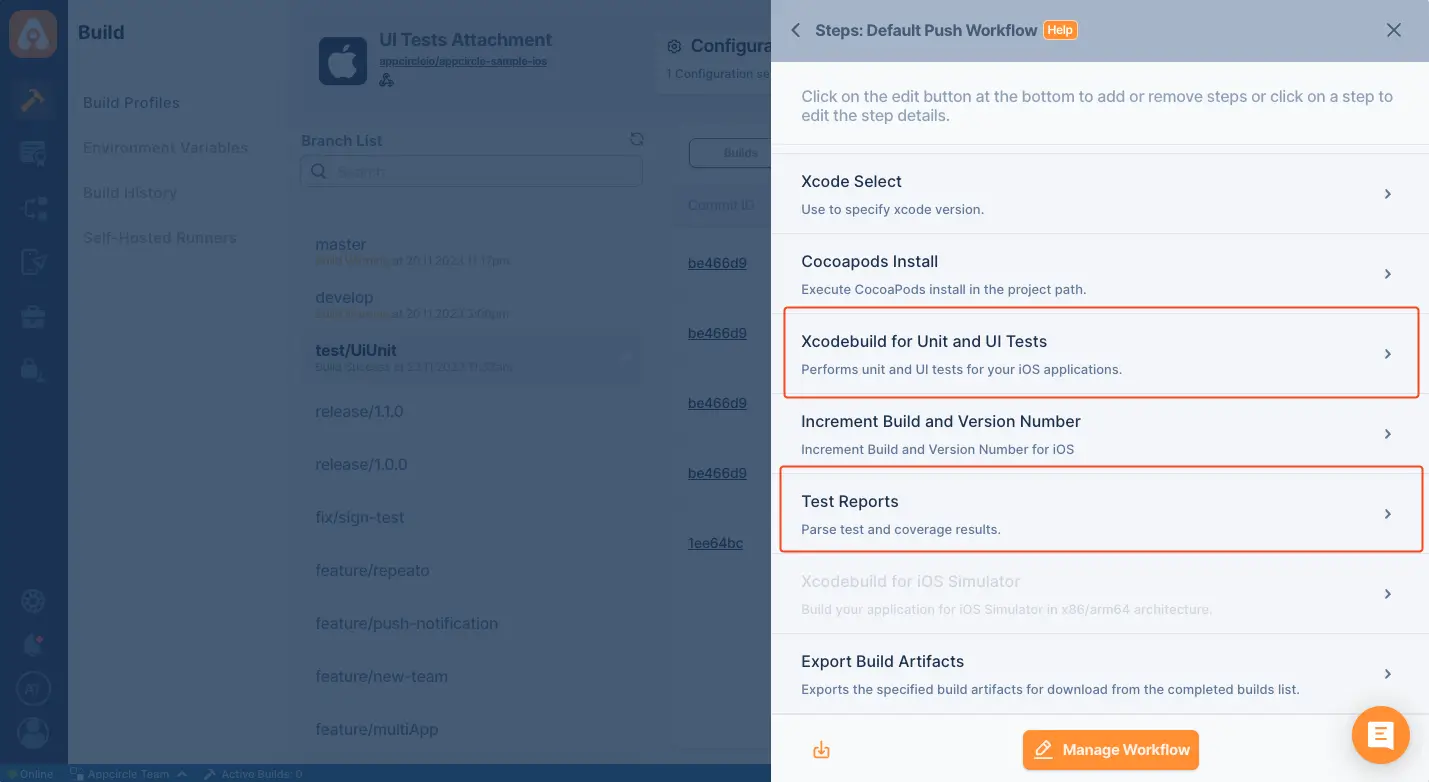The height and width of the screenshot is (782, 1429).
Task: Open commit link 1ee64bc
Action: tap(715, 543)
